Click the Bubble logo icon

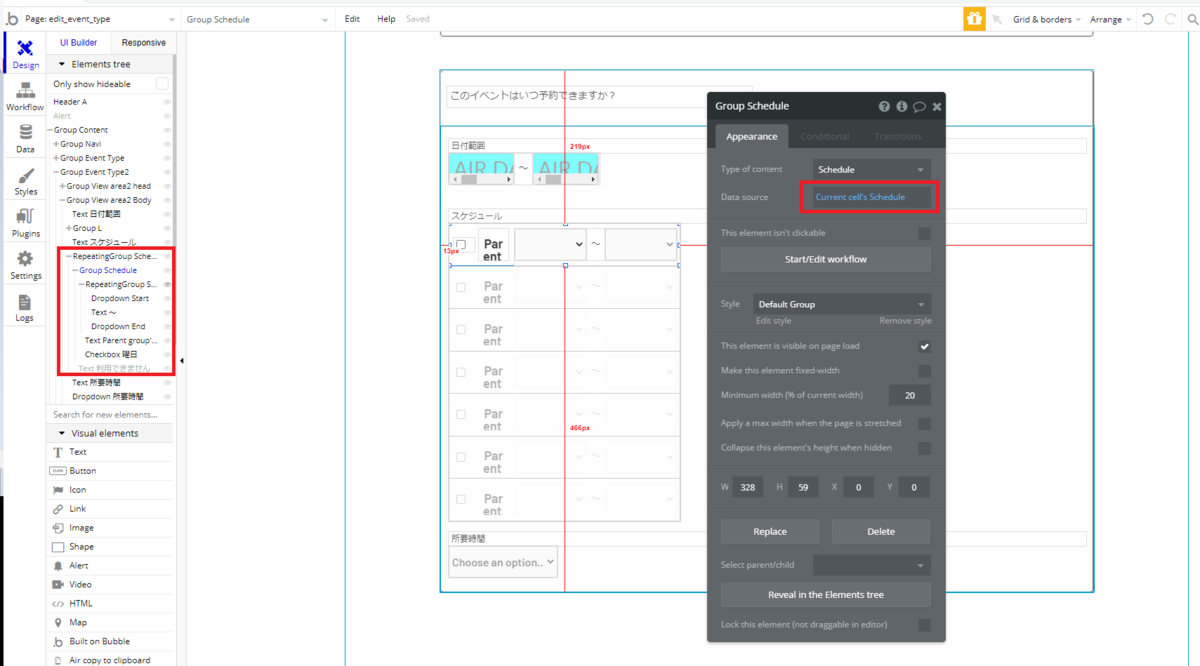[x=11, y=19]
